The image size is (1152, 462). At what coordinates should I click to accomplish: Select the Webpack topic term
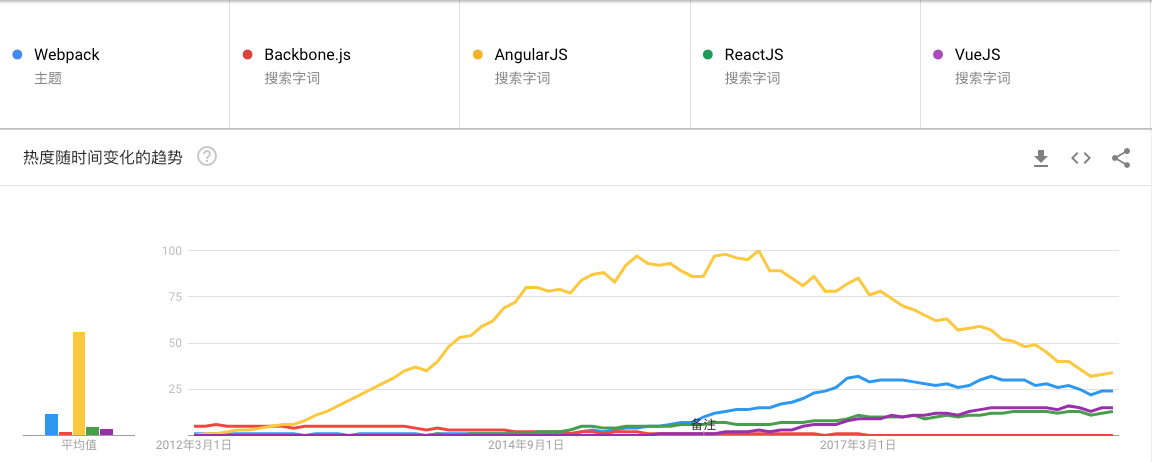(x=67, y=55)
